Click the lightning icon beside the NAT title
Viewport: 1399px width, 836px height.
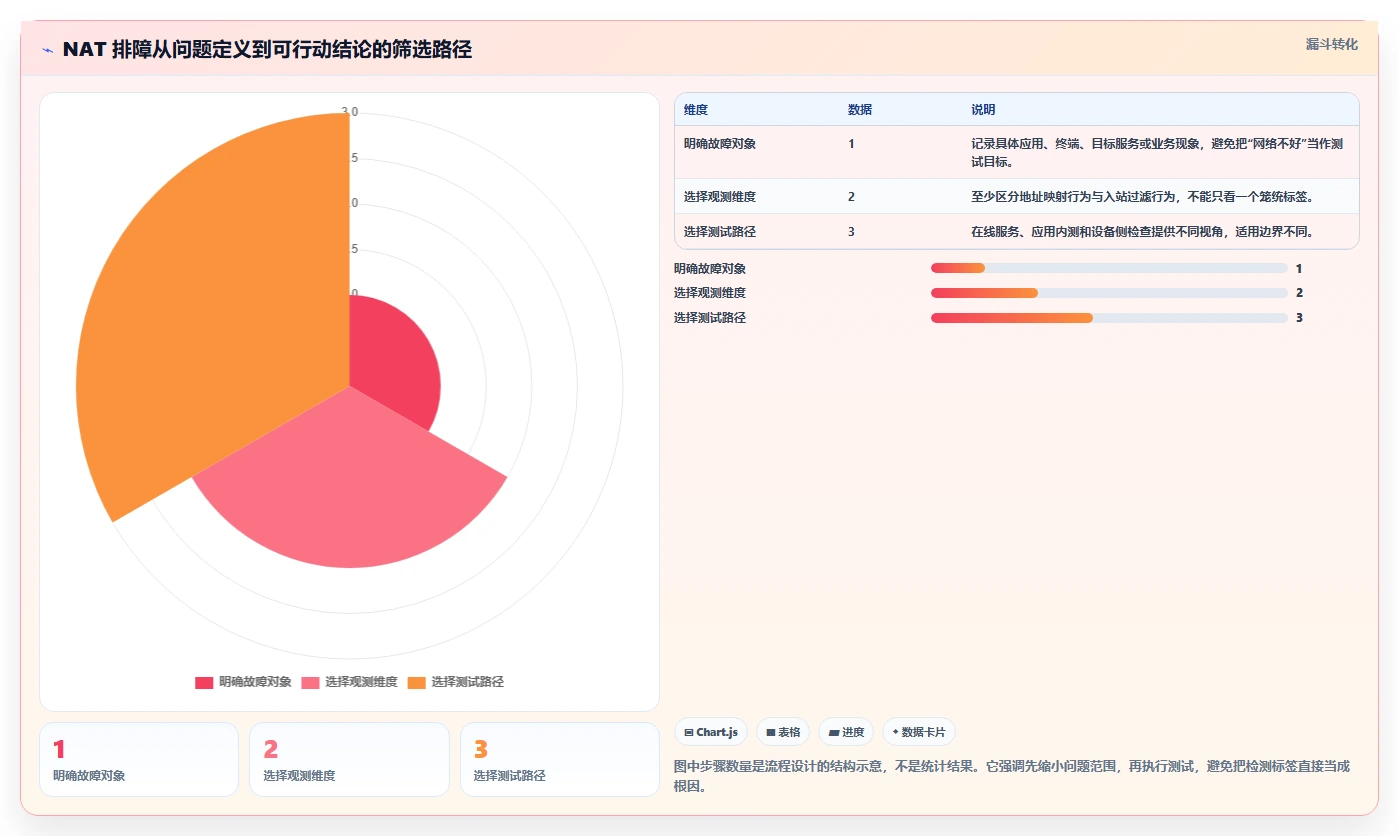pyautogui.click(x=48, y=49)
